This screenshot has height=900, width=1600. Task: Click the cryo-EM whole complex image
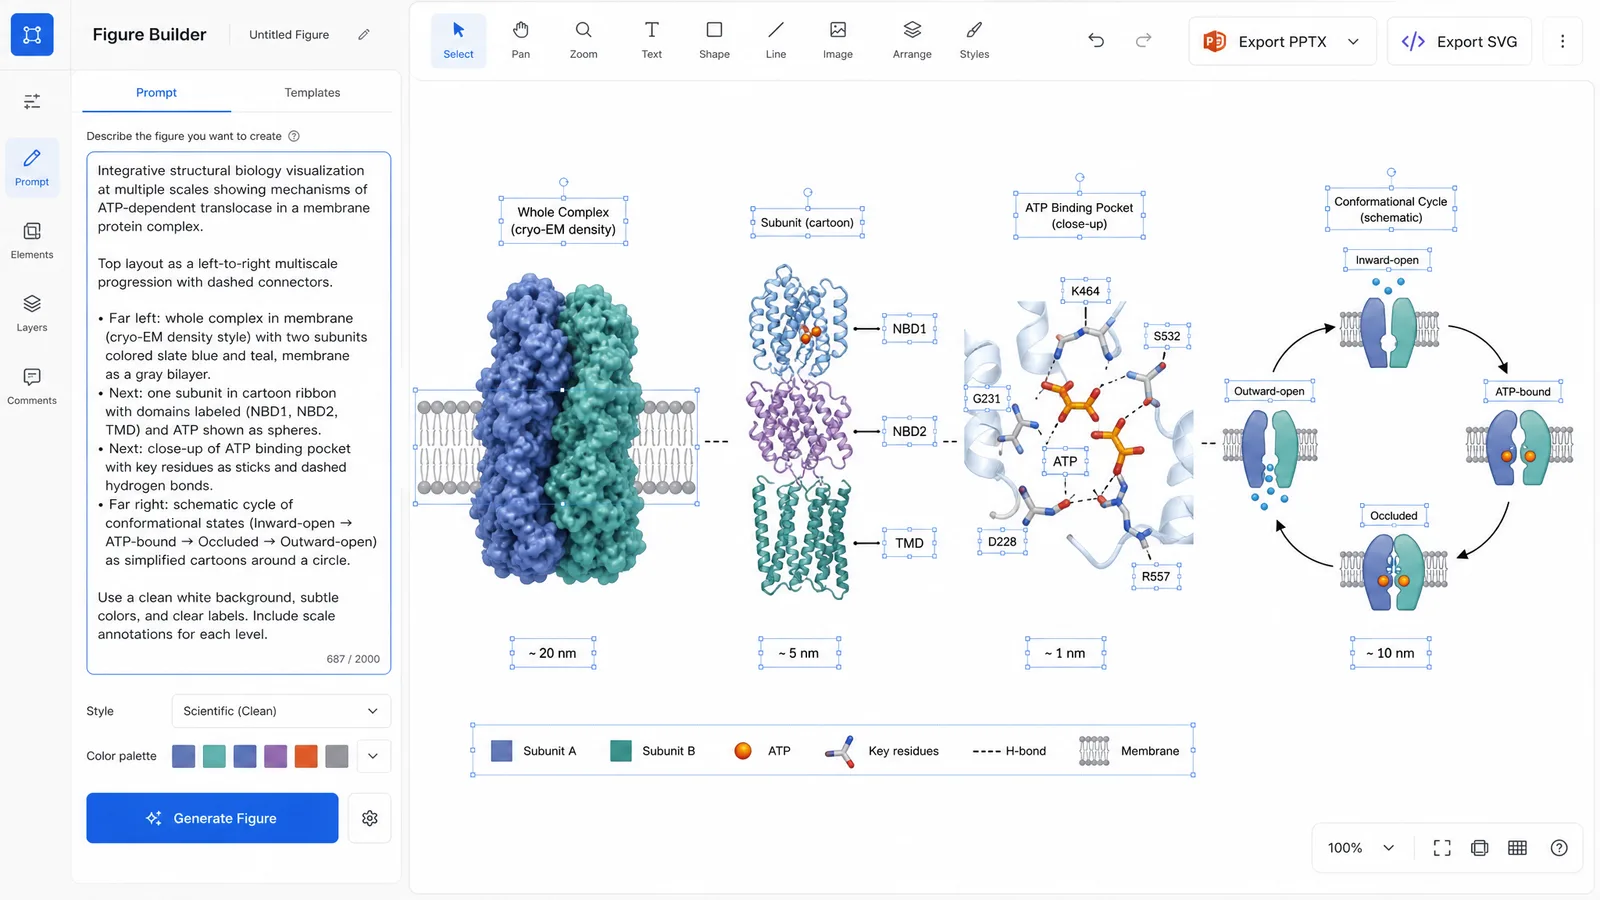[x=560, y=430]
